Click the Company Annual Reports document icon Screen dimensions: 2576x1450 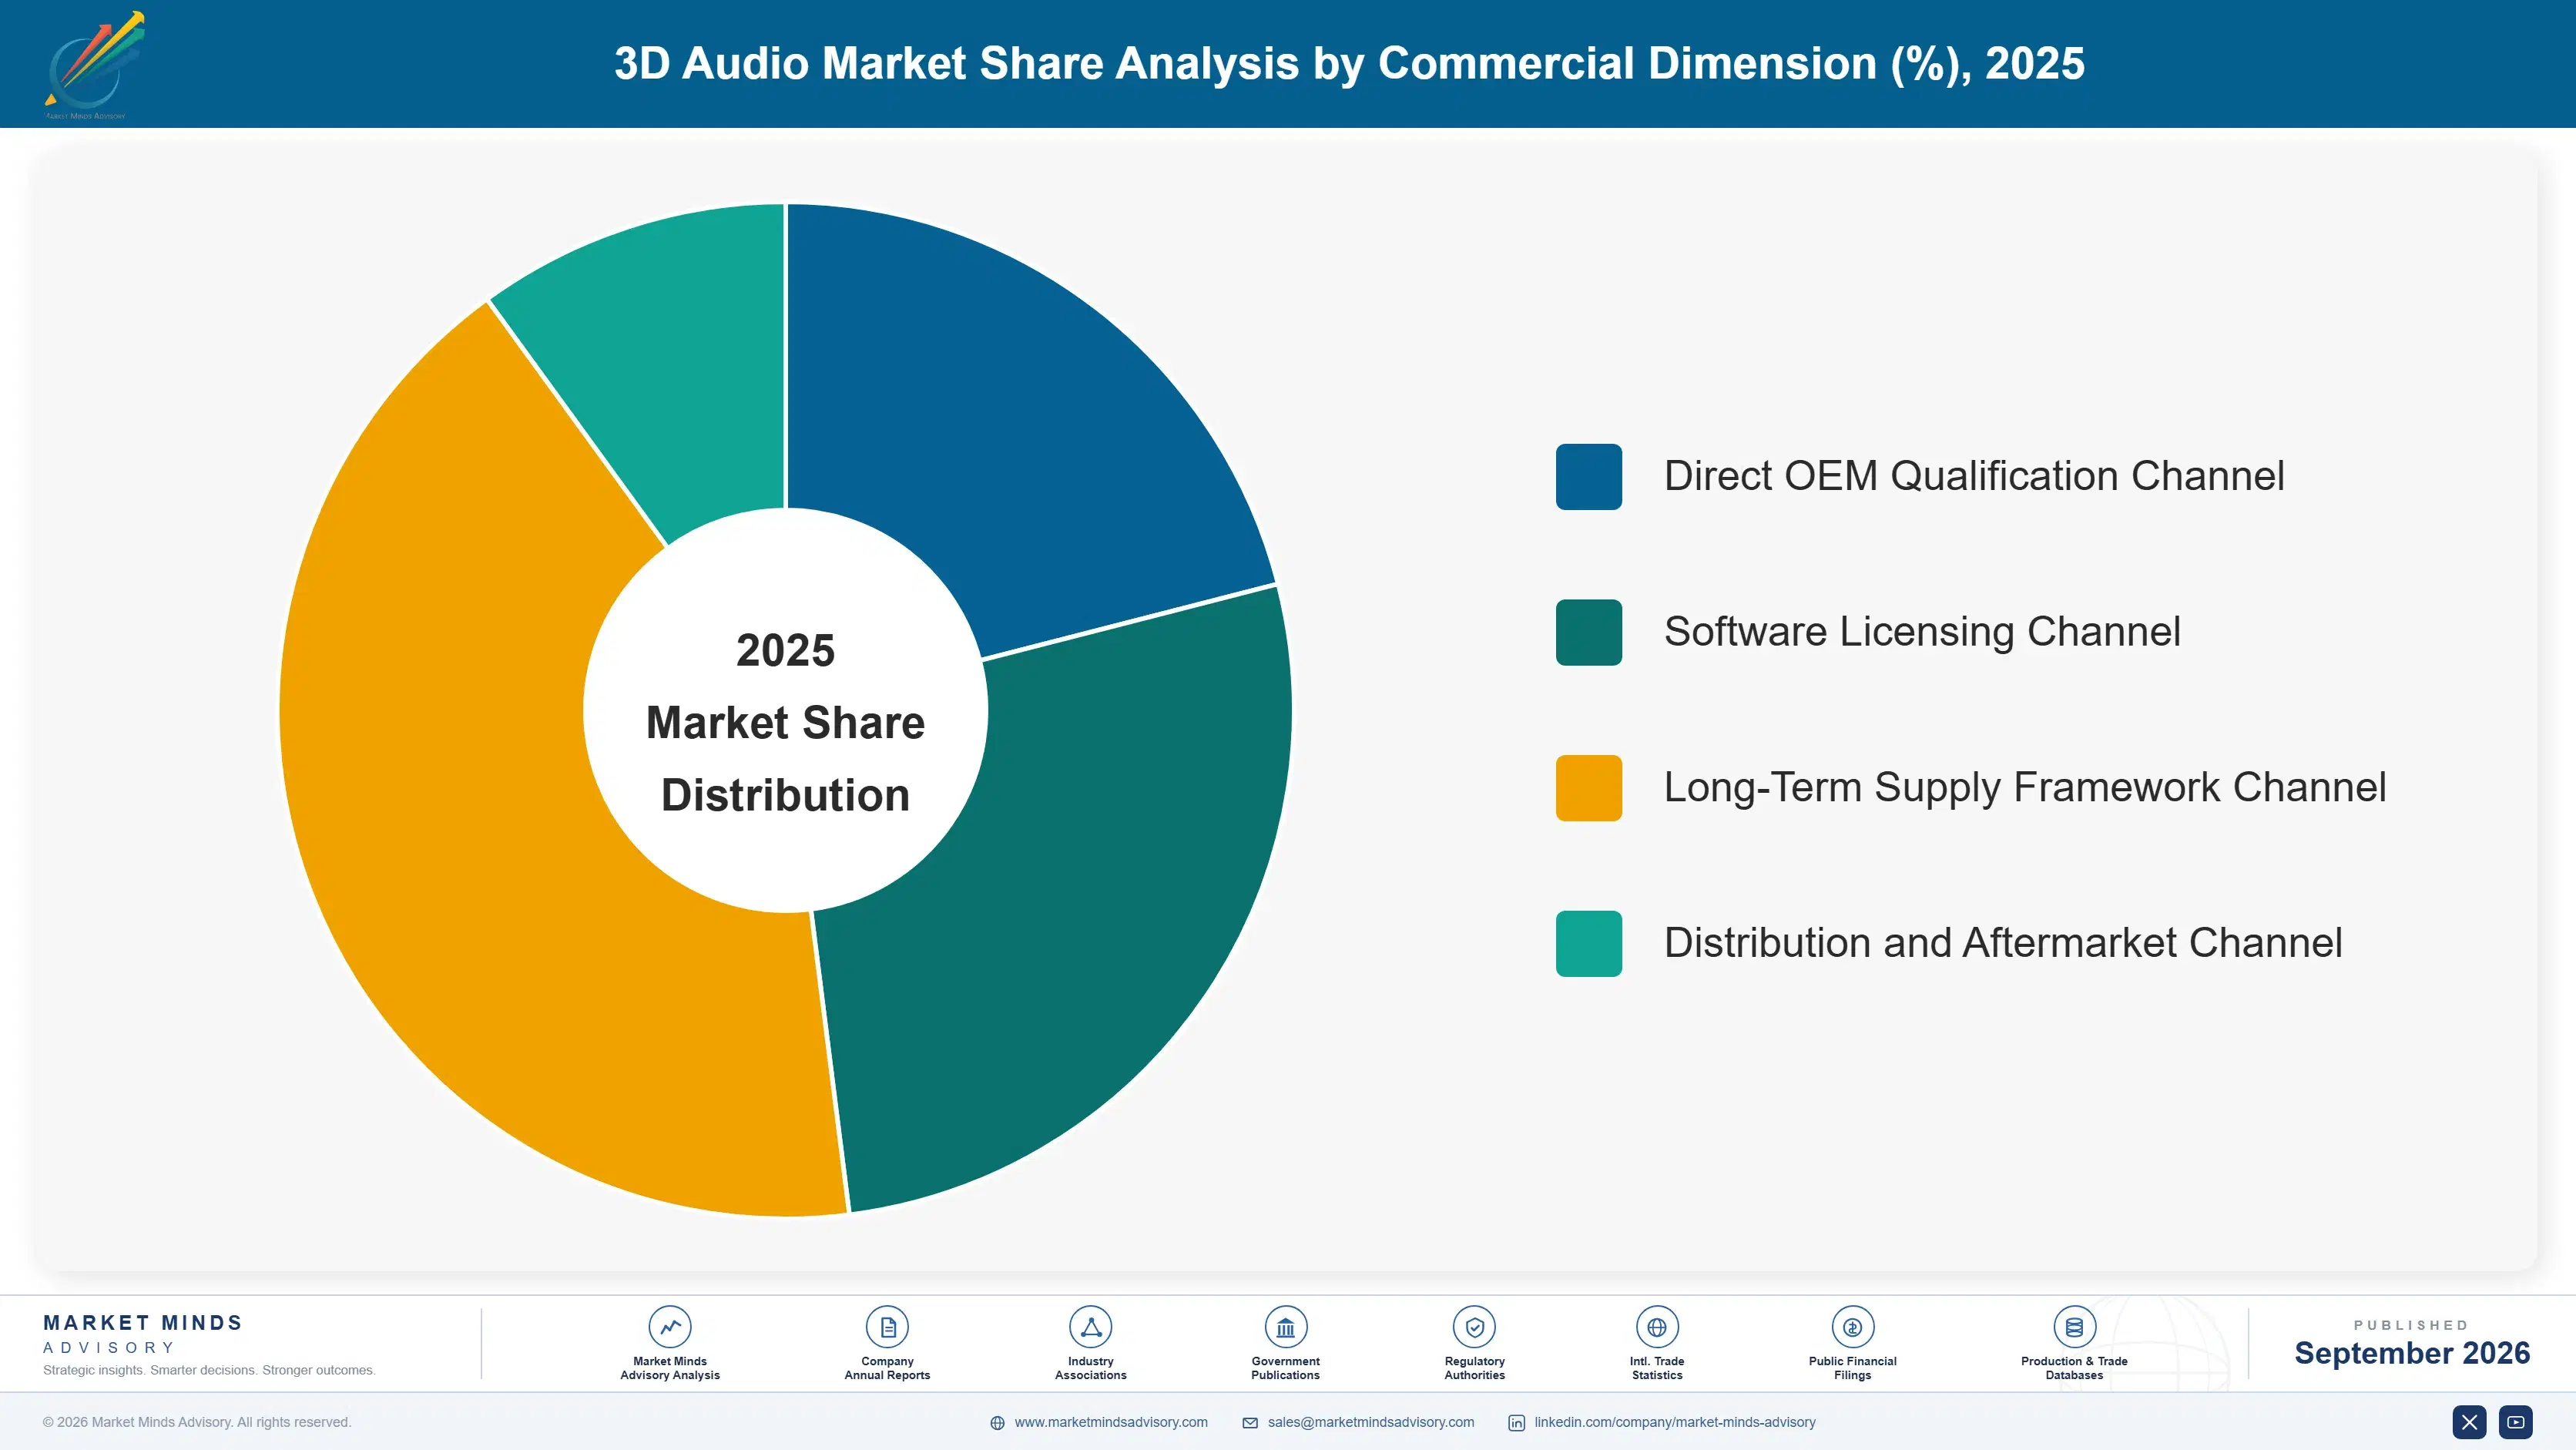(x=887, y=1327)
